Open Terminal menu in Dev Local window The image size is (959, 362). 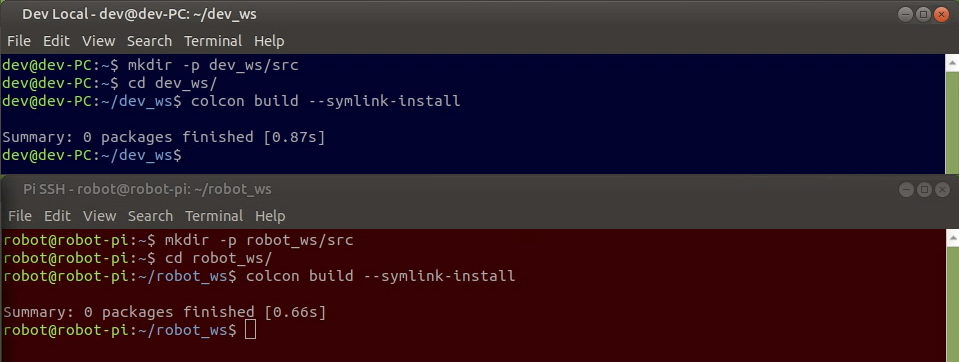point(213,41)
